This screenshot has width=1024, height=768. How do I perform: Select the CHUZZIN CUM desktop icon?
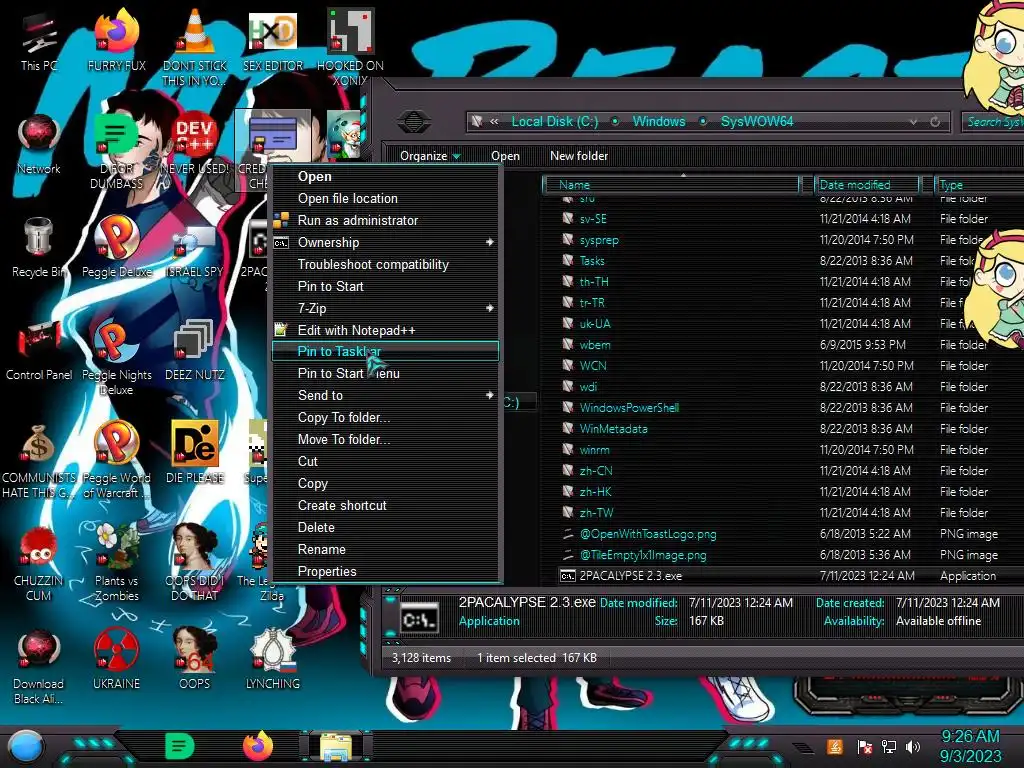[x=39, y=563]
